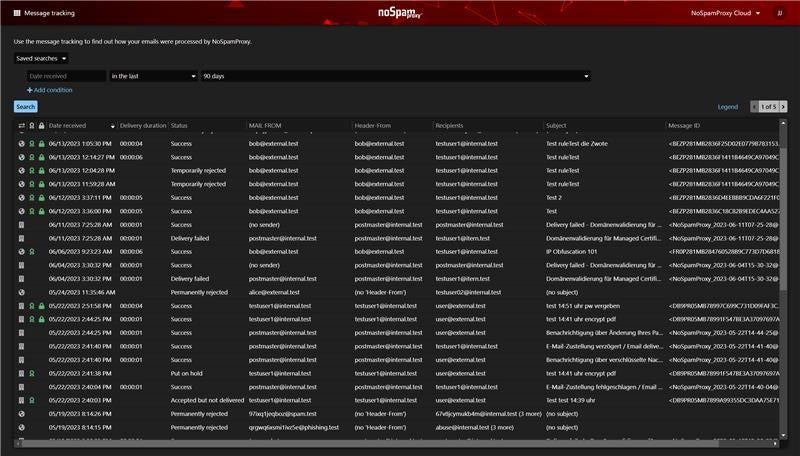The width and height of the screenshot is (800, 456).
Task: Click subject 'test 14:51 uhr pw vergeben'
Action: (583, 306)
